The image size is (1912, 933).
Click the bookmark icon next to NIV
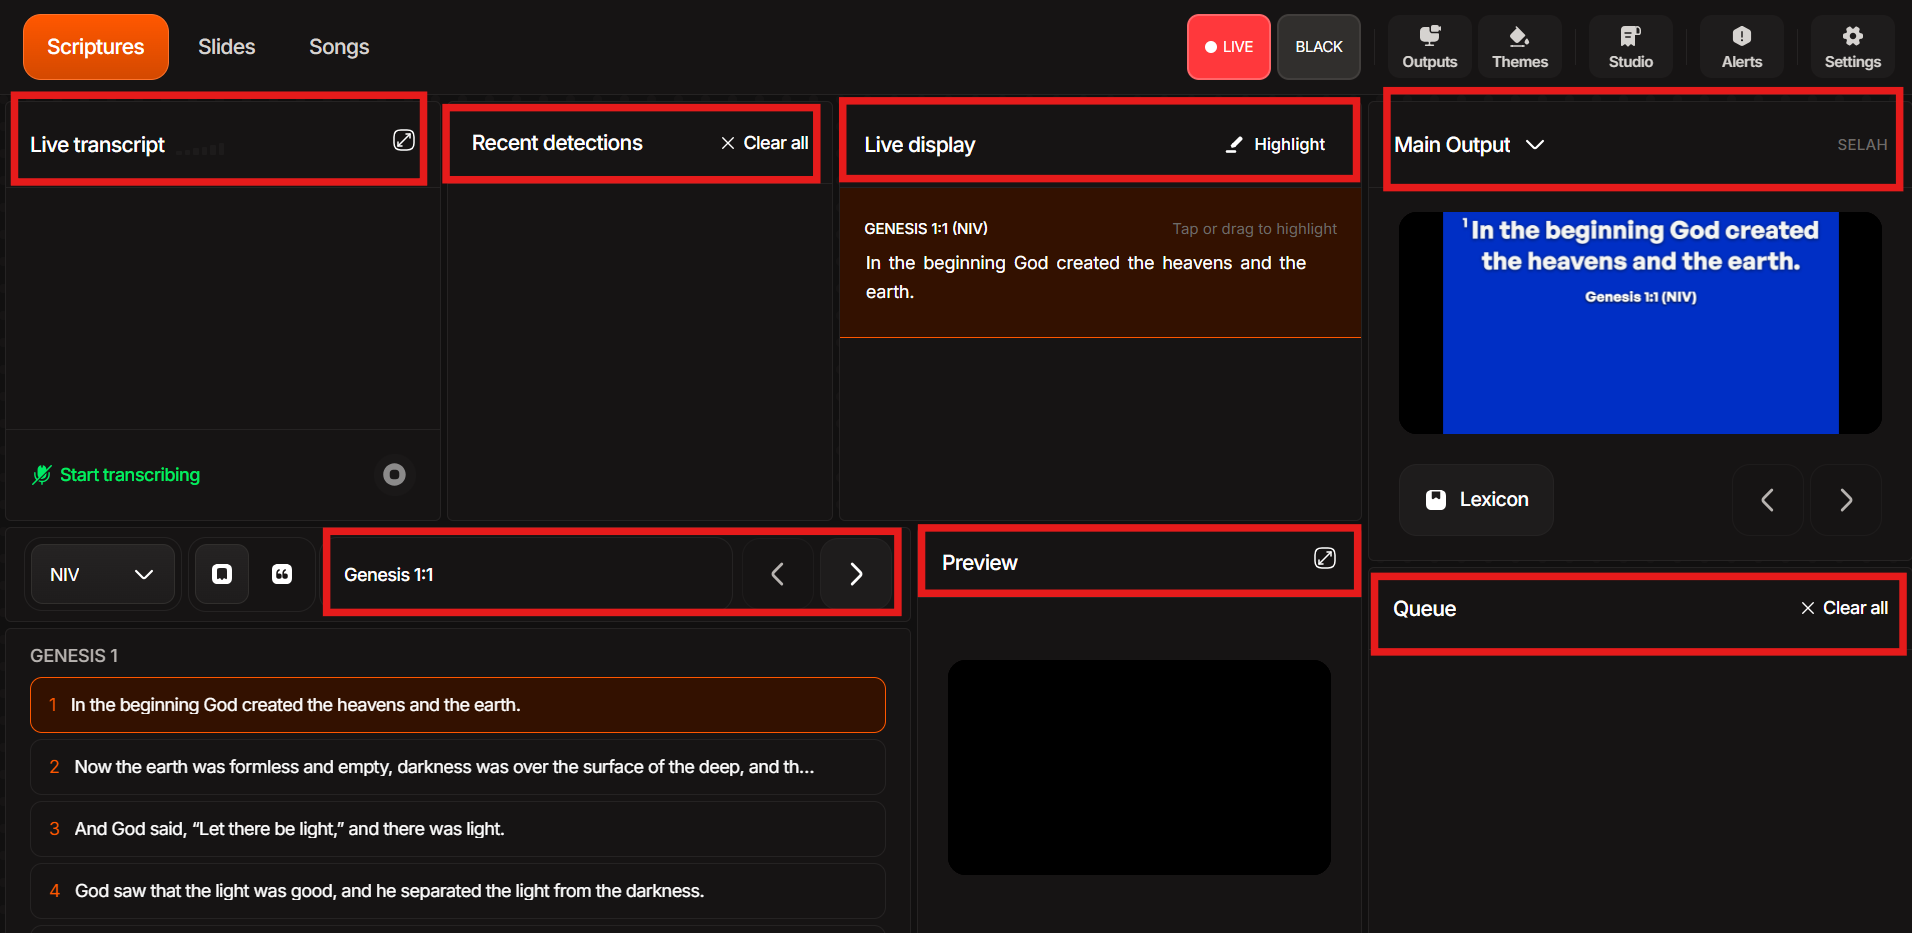222,574
